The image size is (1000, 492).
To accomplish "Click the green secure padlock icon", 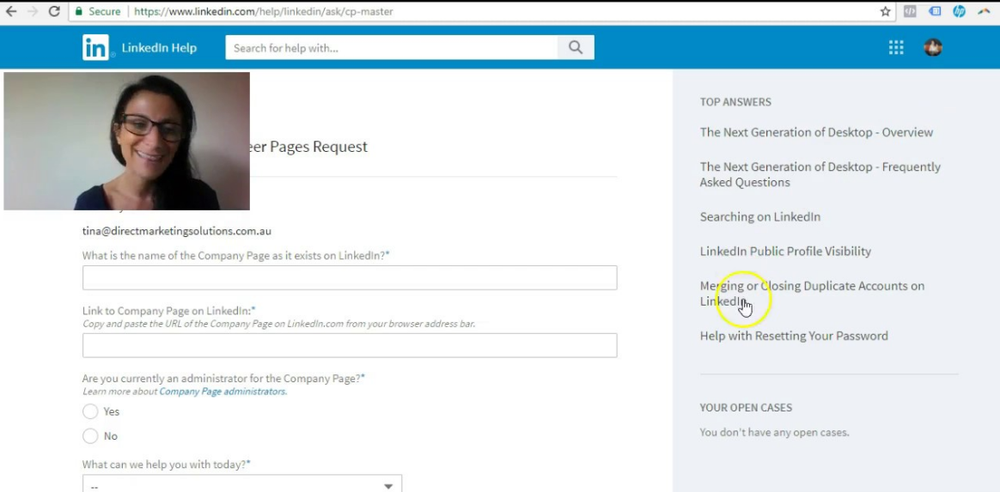I will point(78,11).
